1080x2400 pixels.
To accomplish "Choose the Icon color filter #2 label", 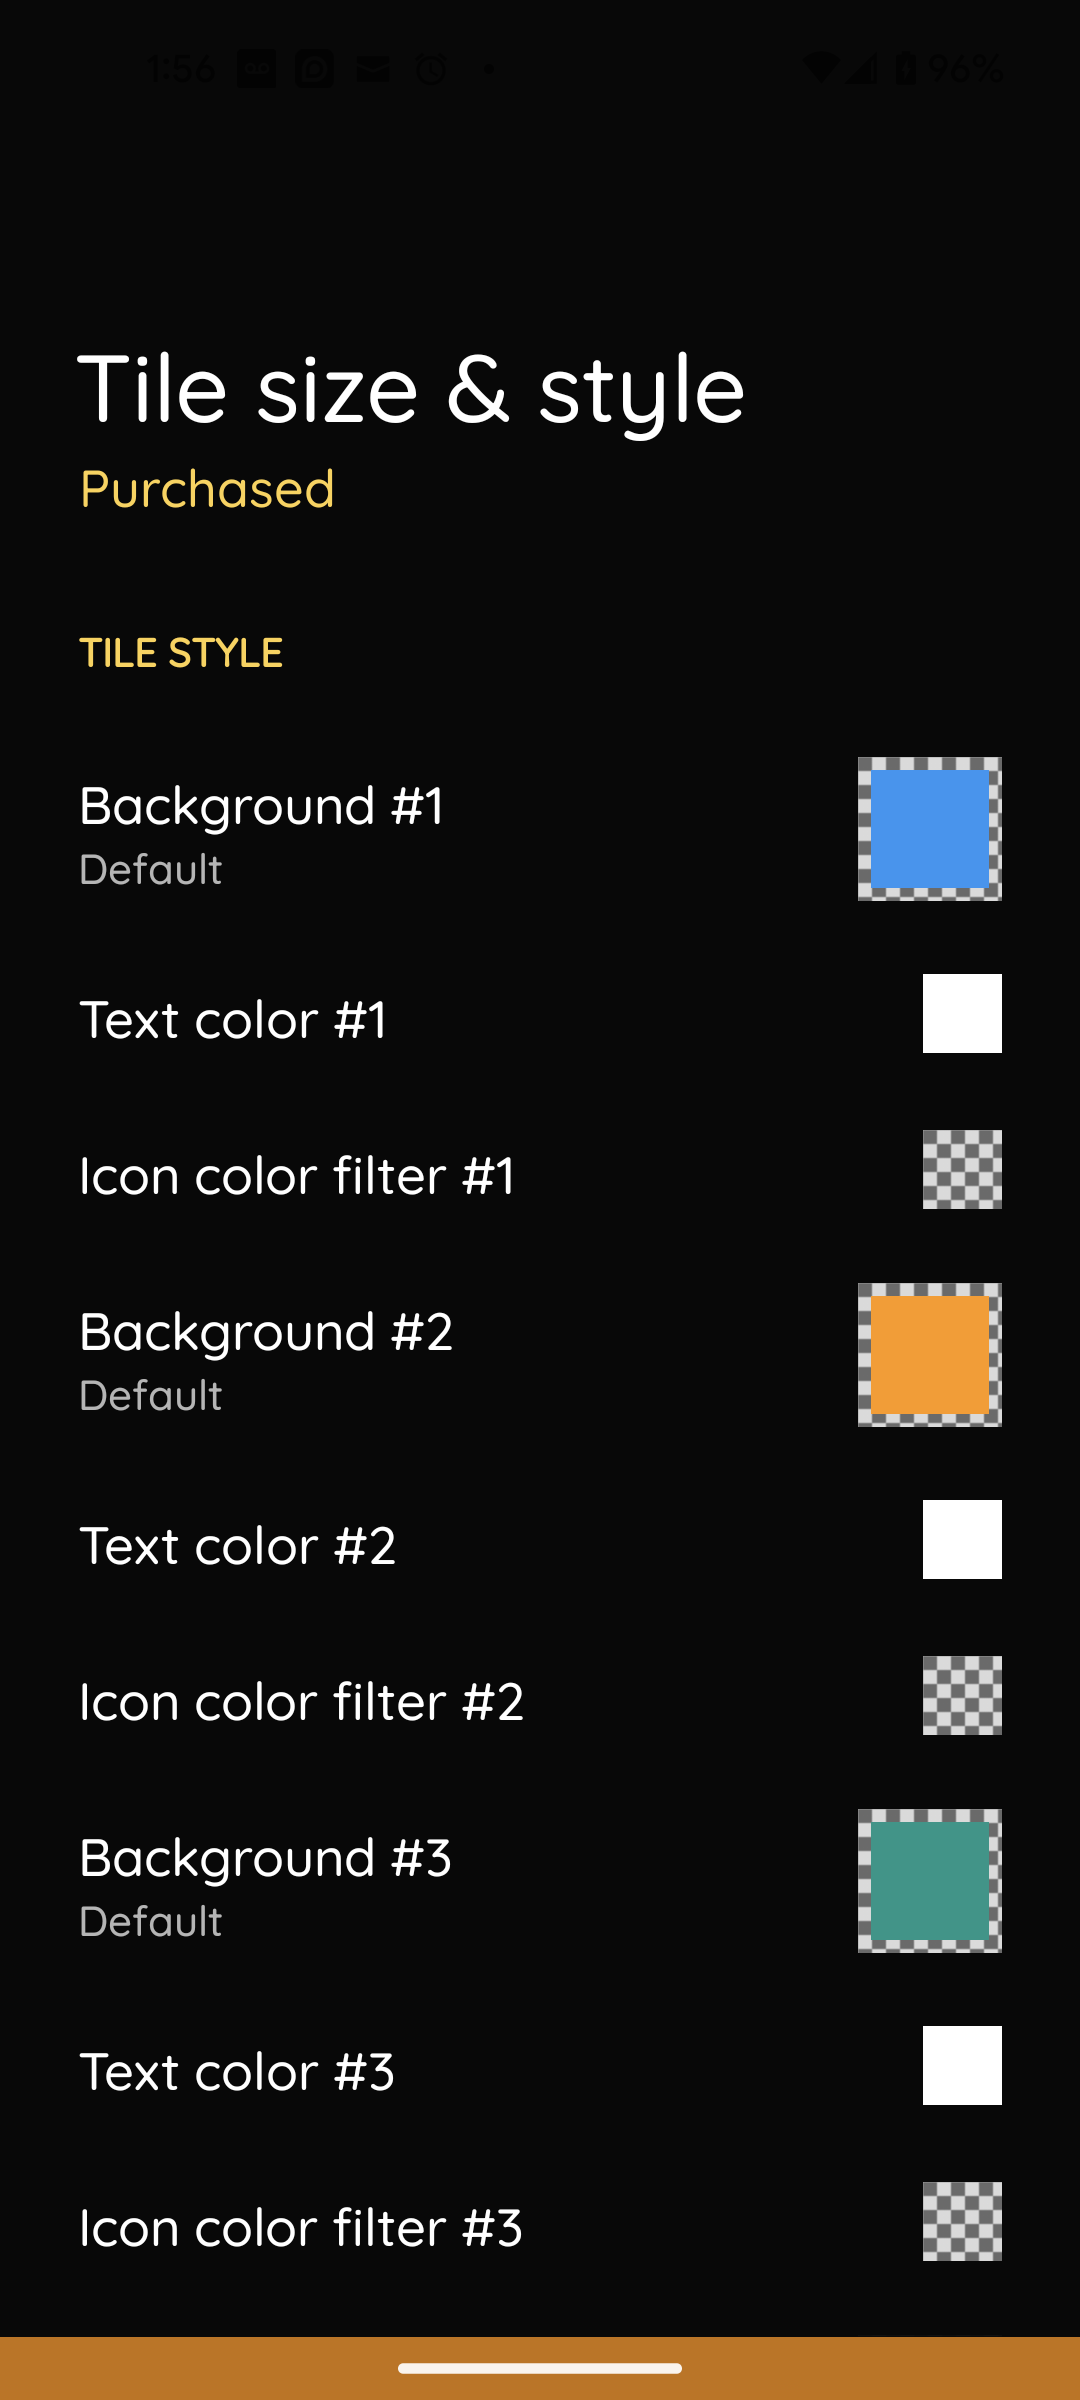I will pos(301,1702).
